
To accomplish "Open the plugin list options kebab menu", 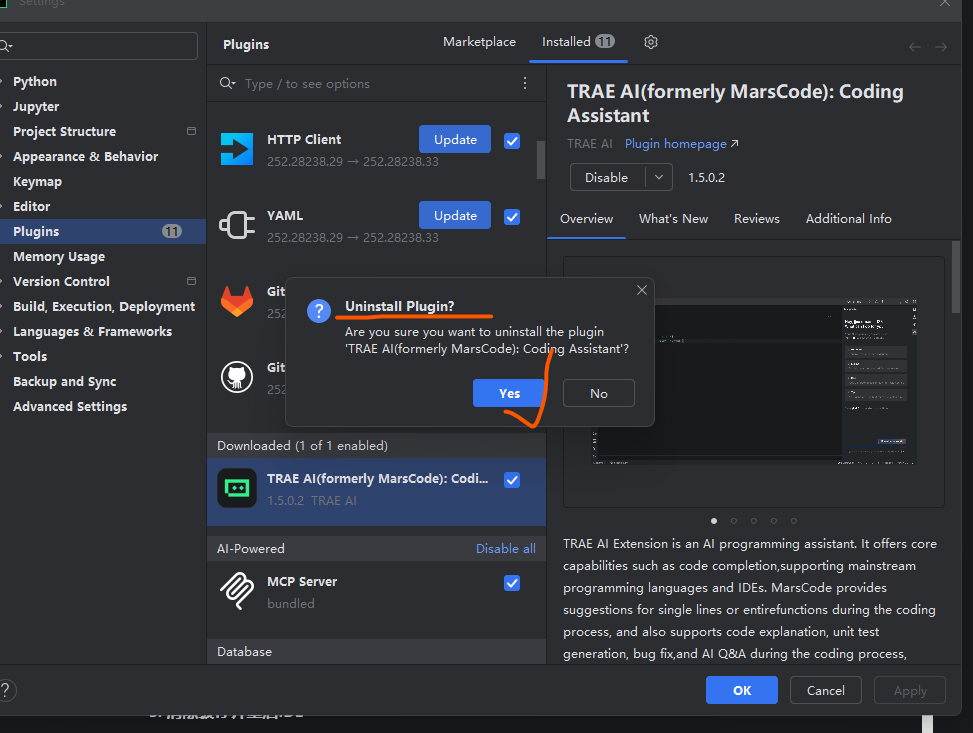I will coord(525,83).
